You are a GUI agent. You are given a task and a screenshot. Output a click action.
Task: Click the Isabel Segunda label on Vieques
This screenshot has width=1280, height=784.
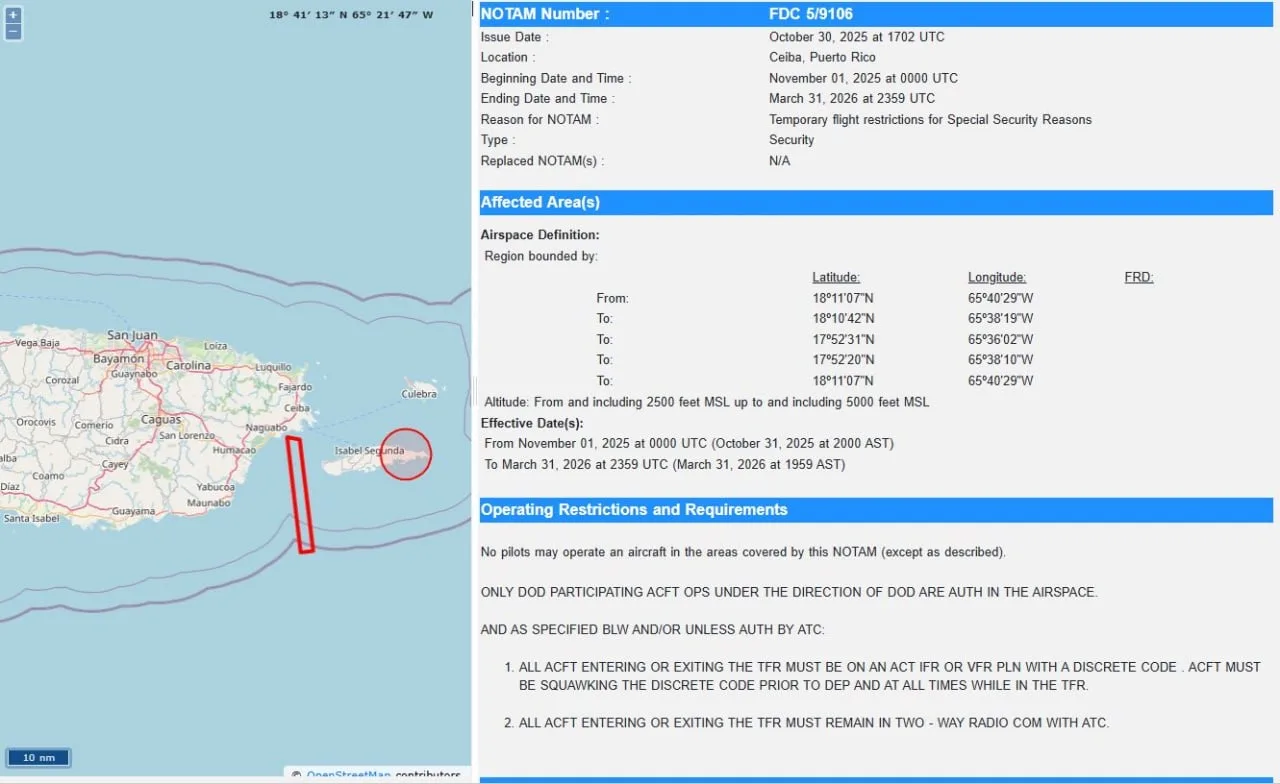(x=370, y=451)
